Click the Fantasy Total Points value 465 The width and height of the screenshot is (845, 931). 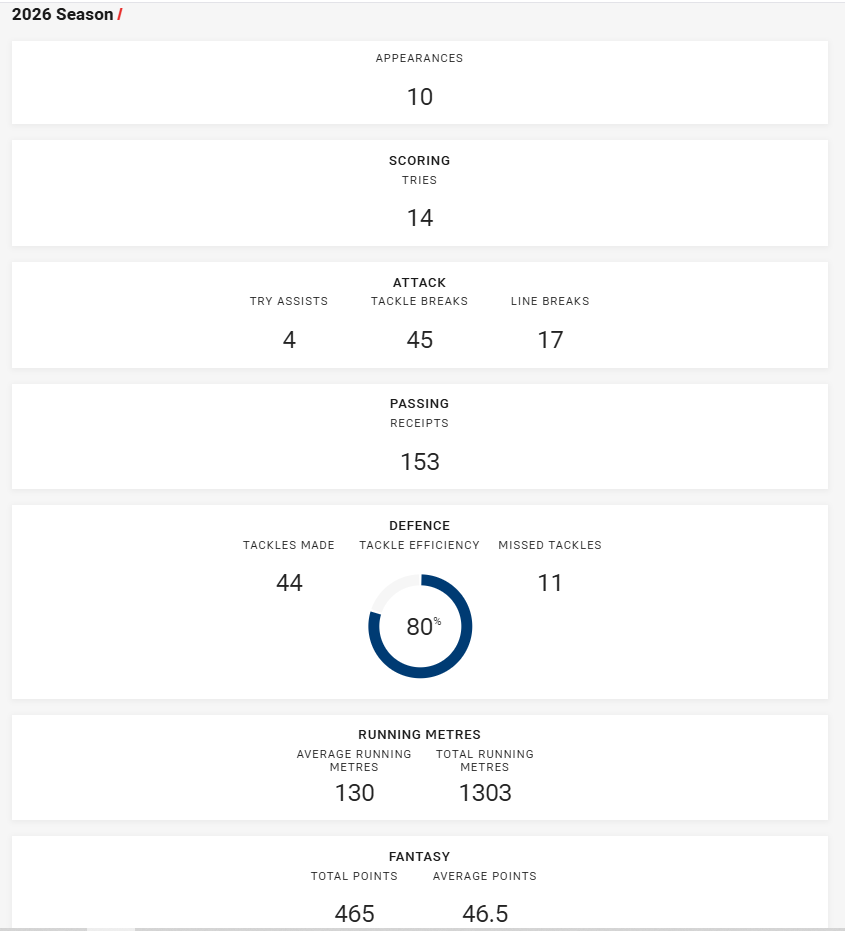pos(355,914)
